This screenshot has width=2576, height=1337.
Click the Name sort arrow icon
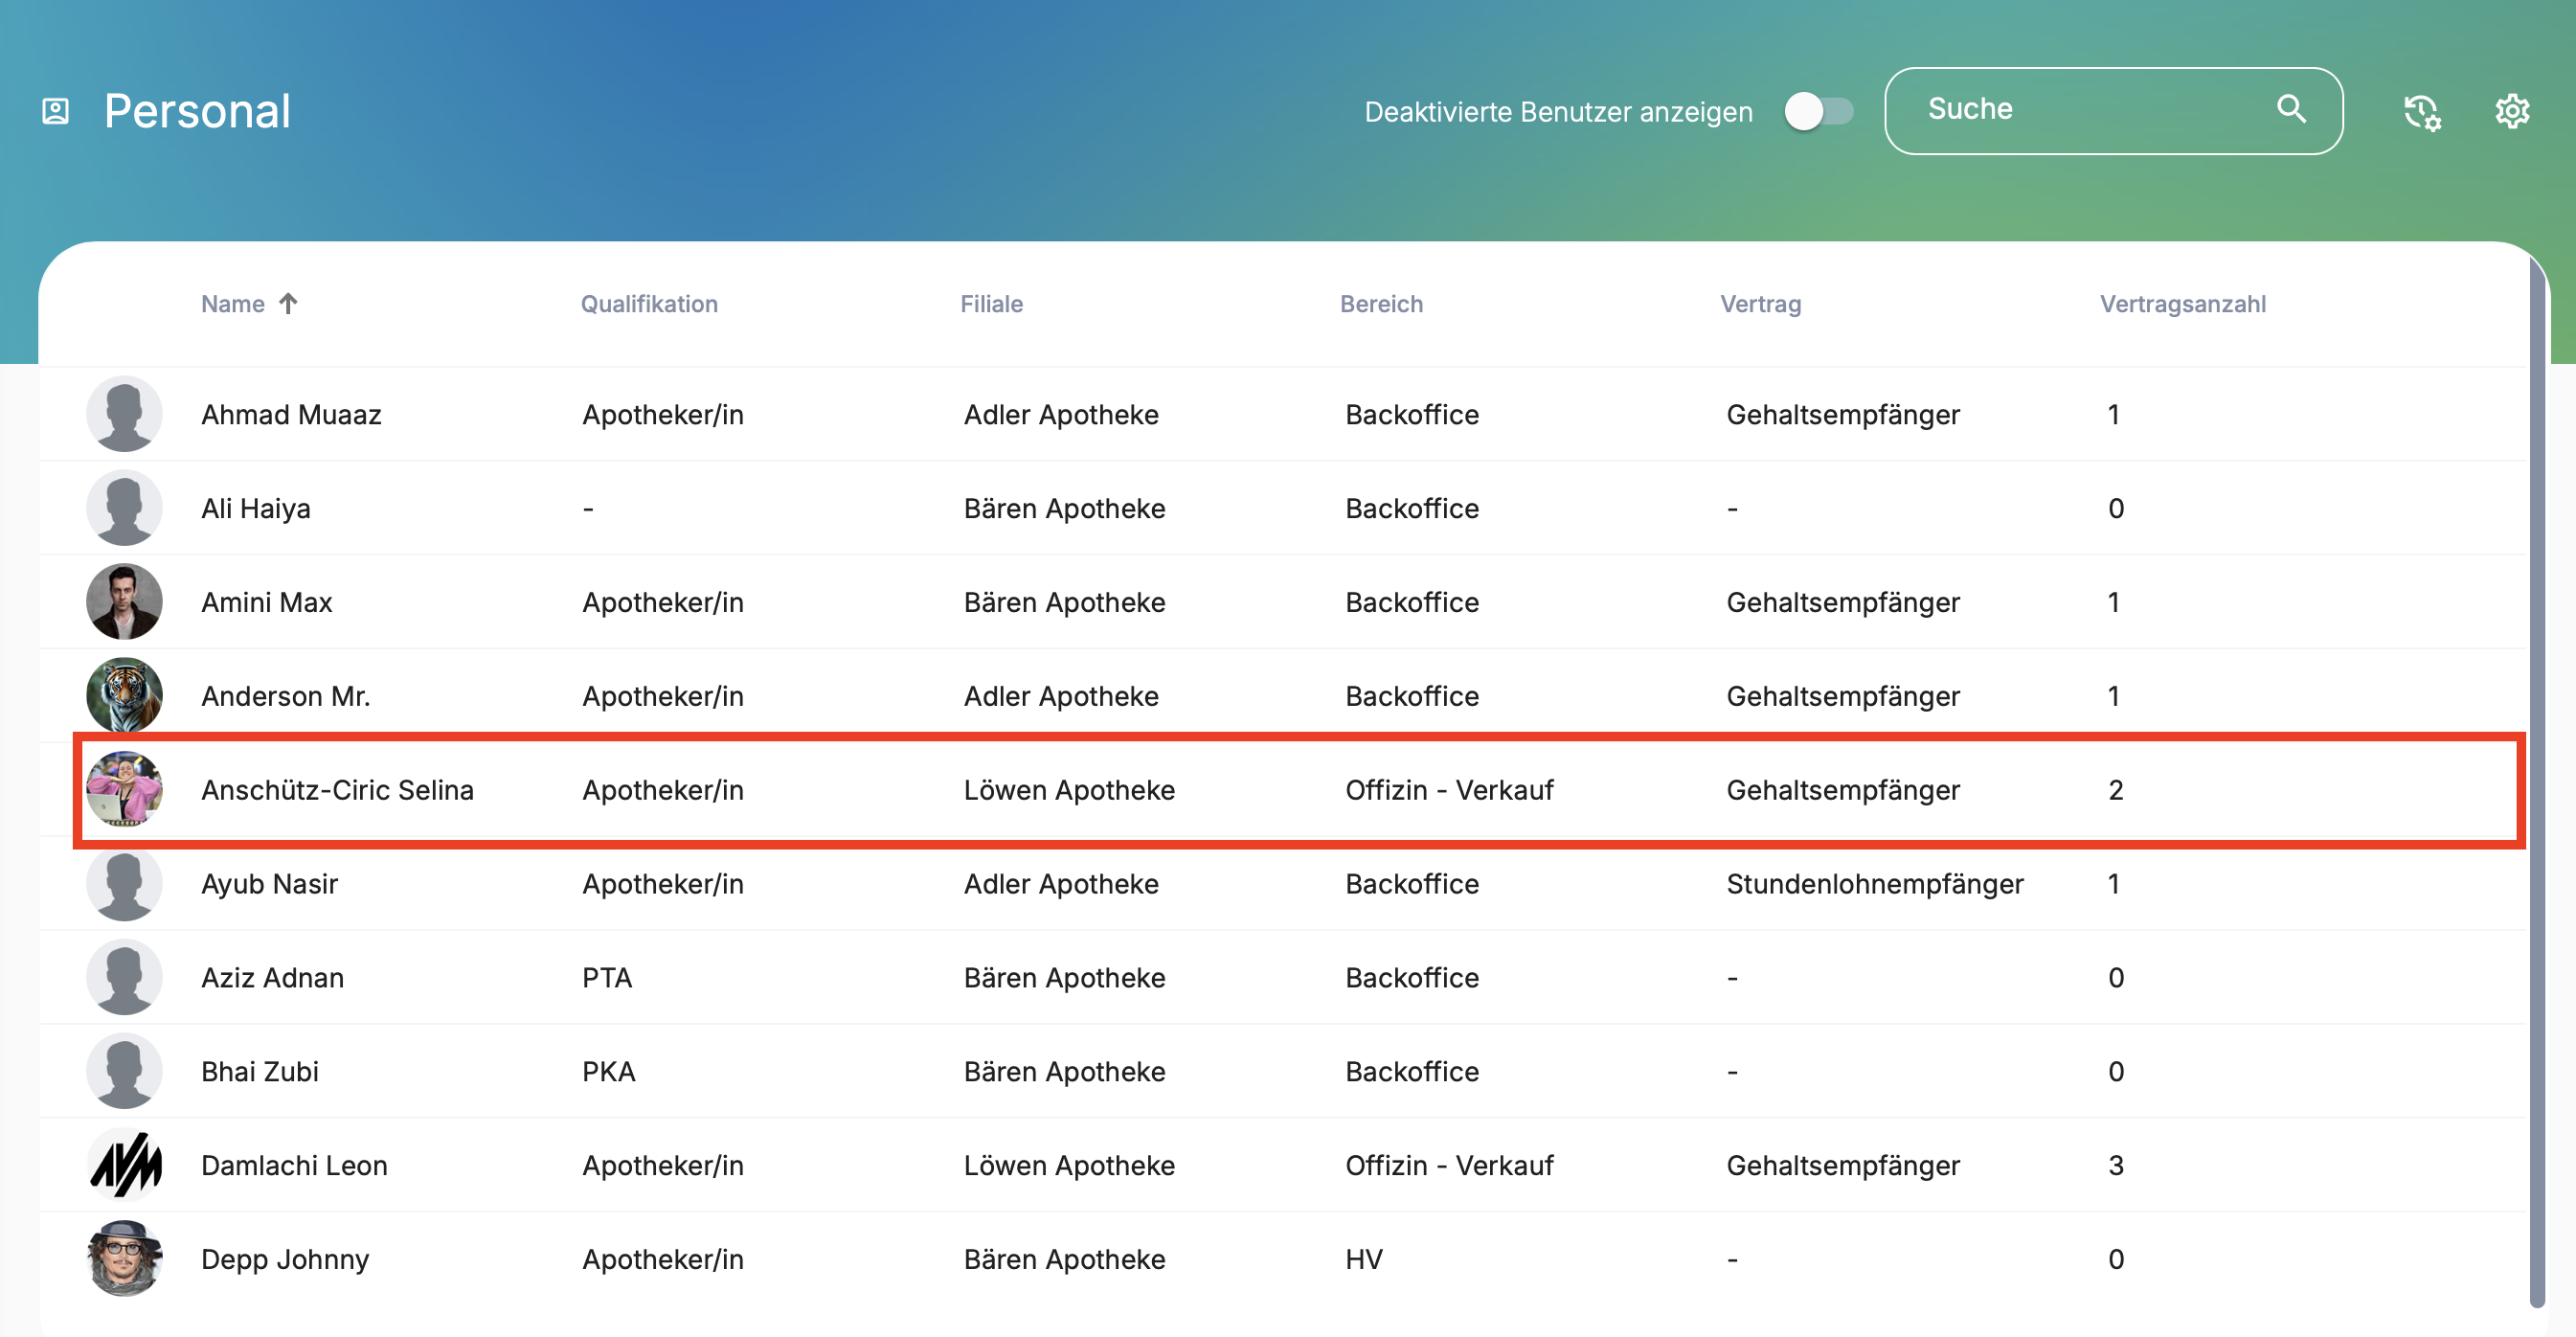pyautogui.click(x=288, y=303)
